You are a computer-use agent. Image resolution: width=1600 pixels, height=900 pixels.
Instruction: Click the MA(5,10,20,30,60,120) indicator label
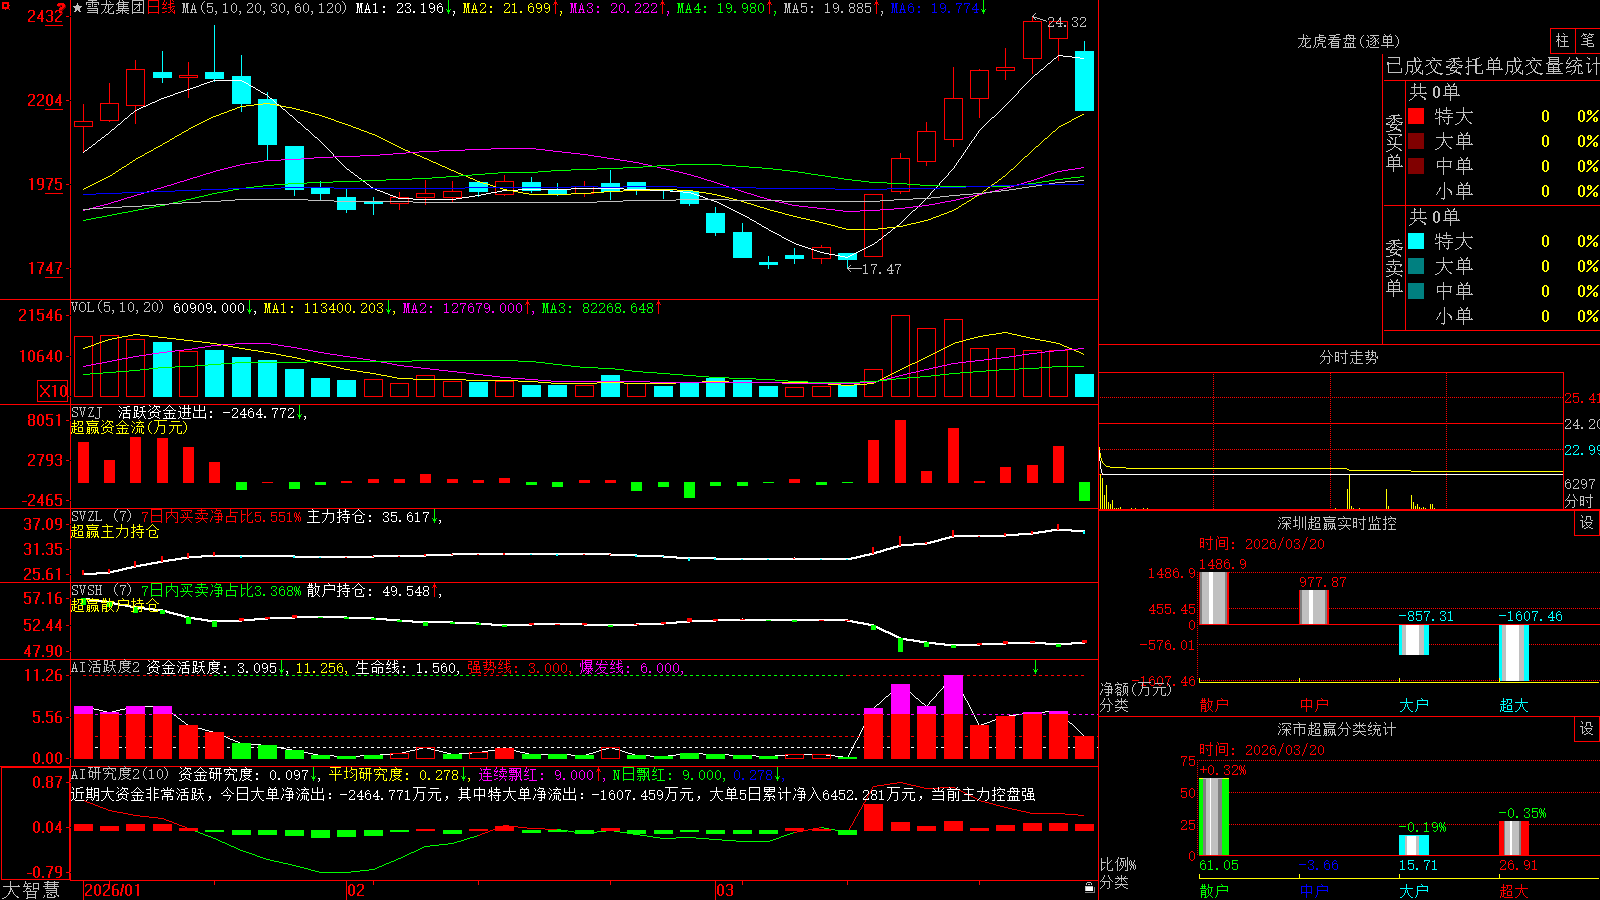tap(264, 8)
